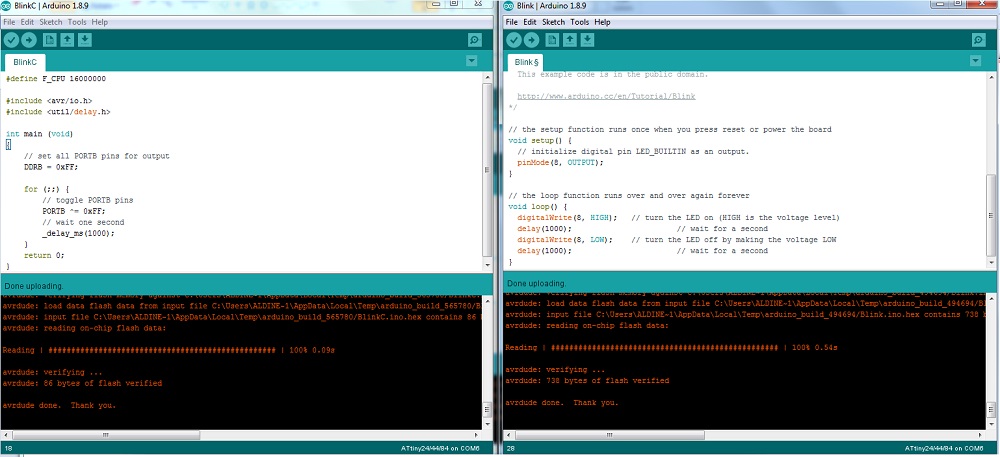Open Serial Monitor in Blink window
1000x457 pixels.
(978, 40)
